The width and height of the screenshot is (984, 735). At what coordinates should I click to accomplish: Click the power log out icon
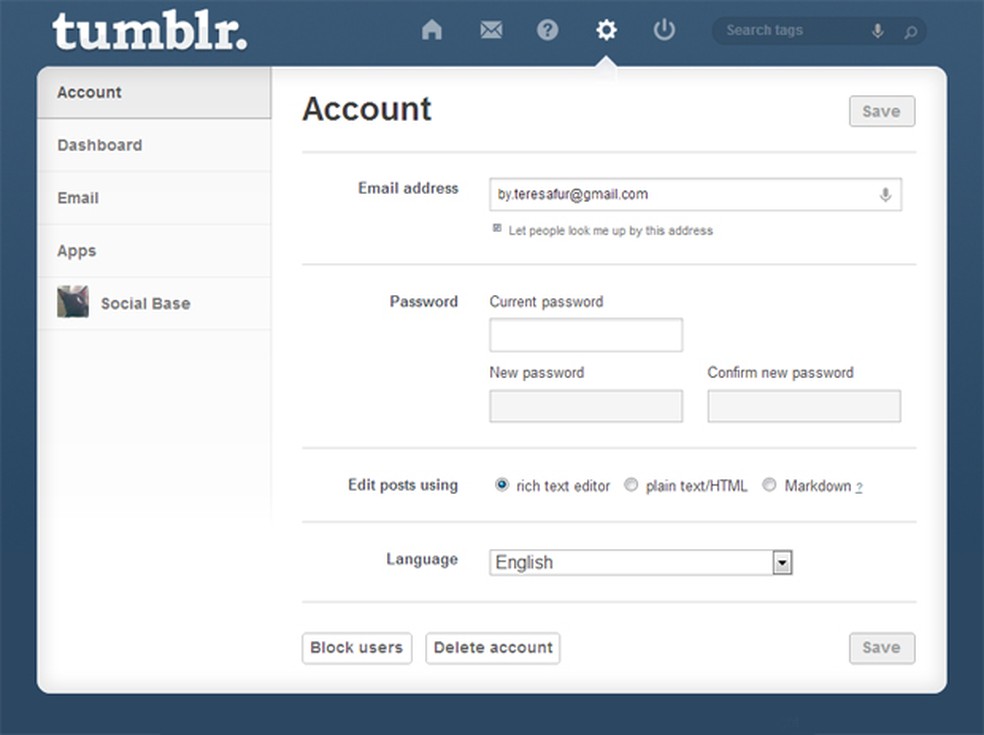[x=664, y=30]
